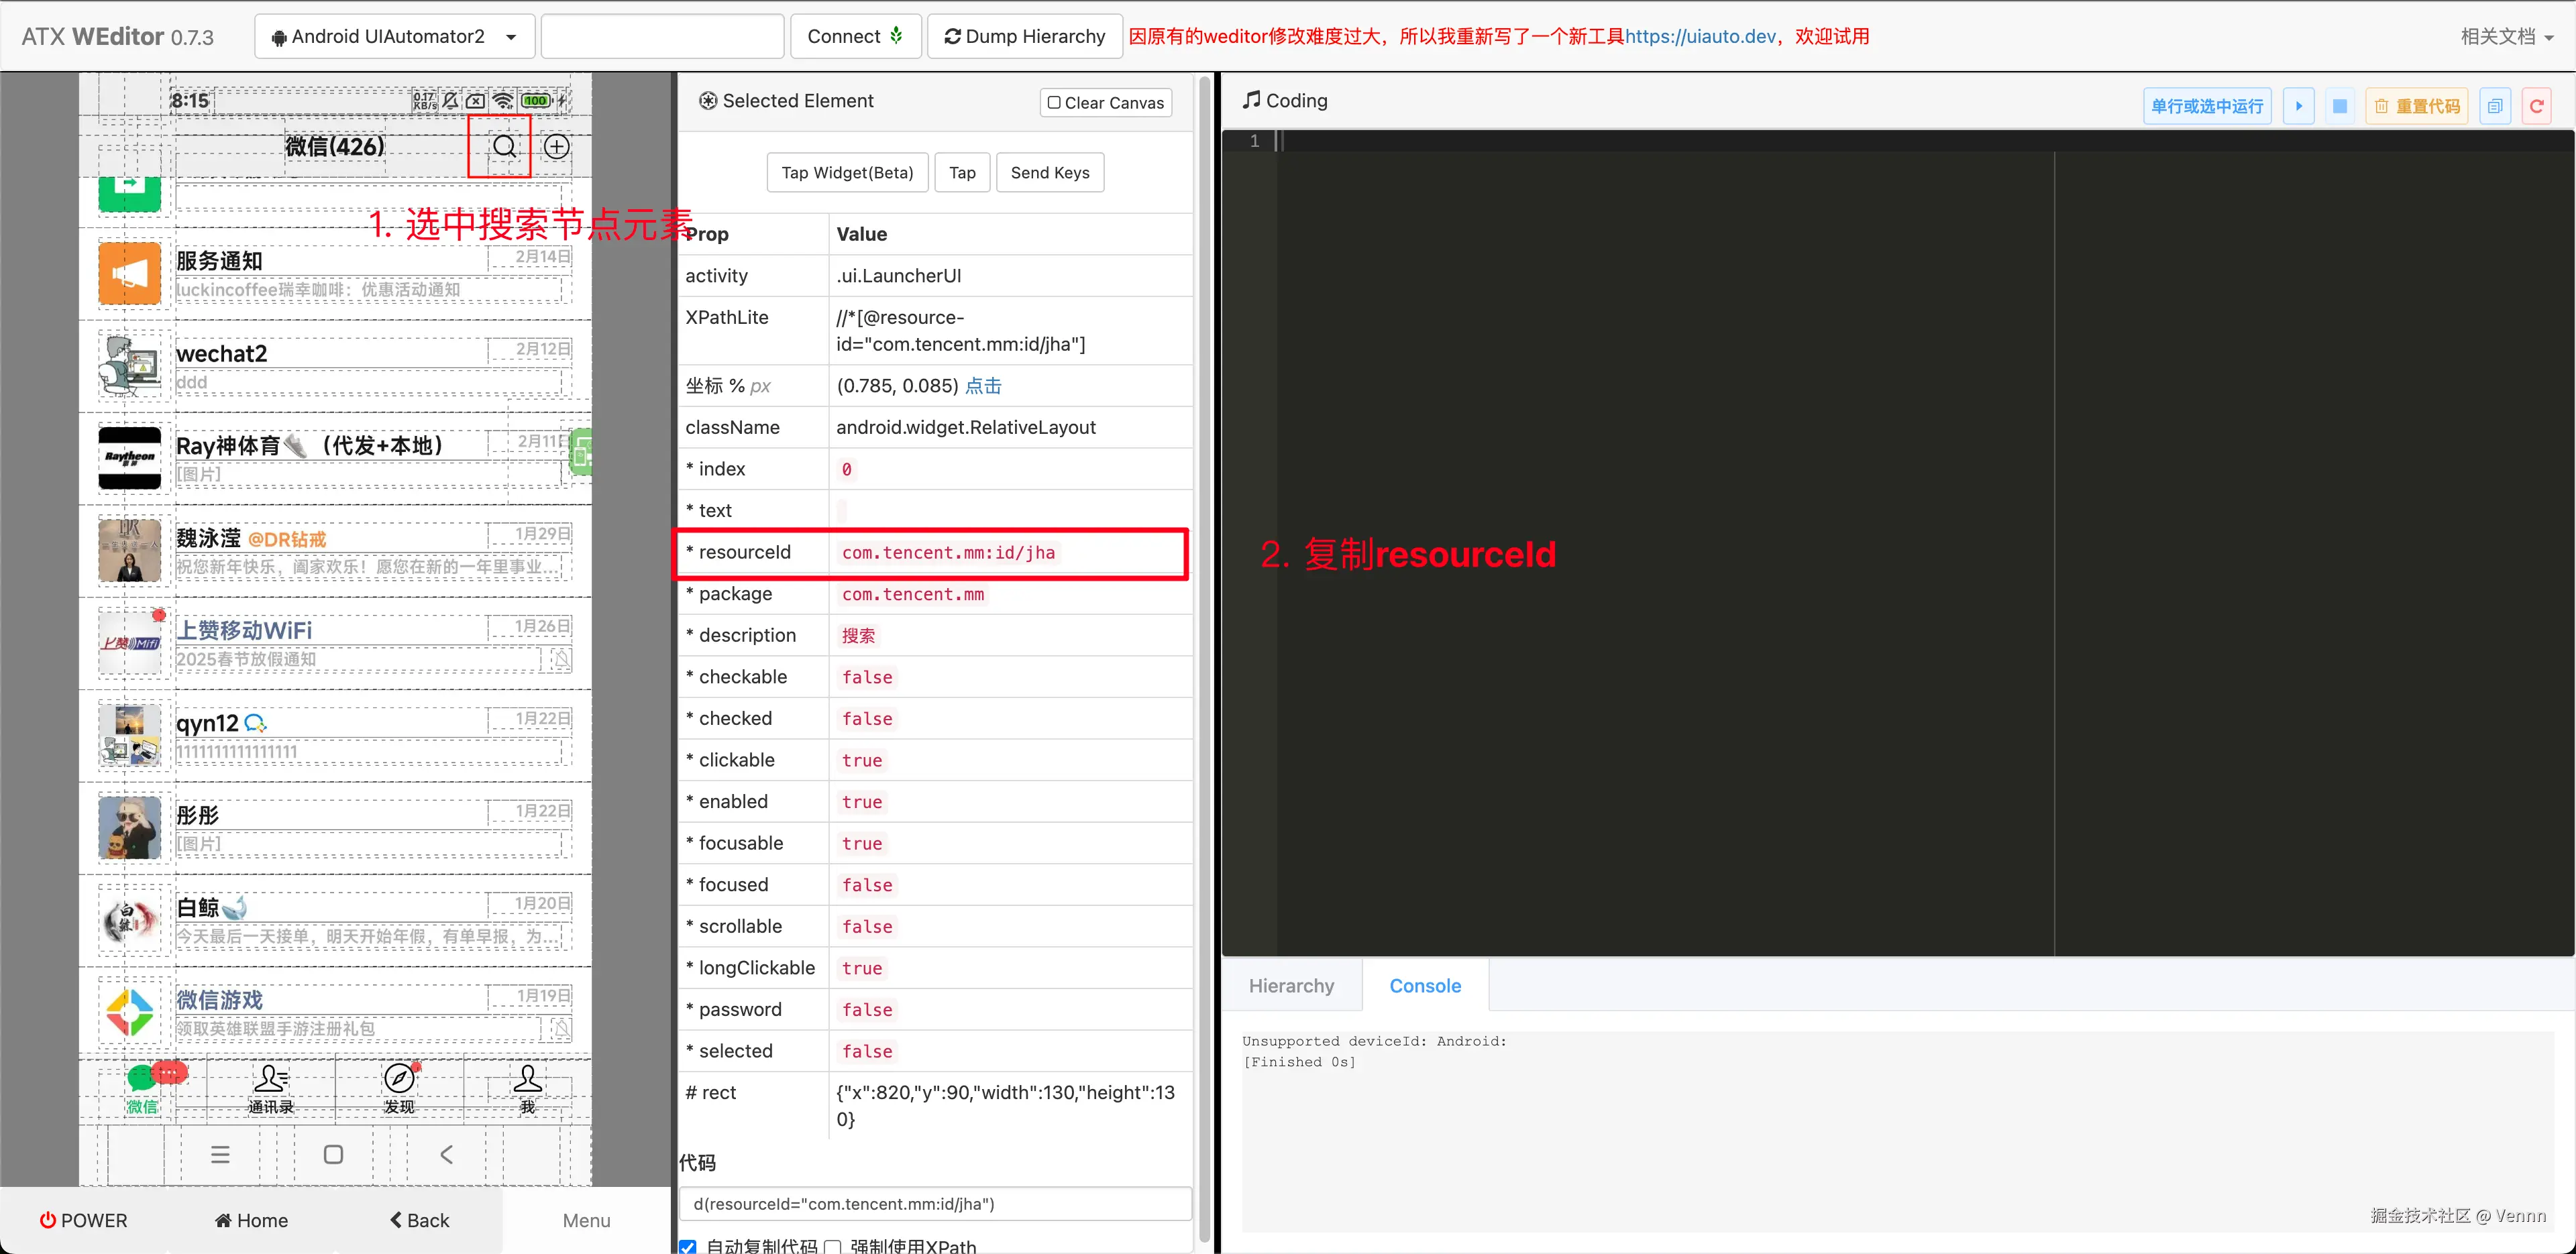Click the stop execution square icon
2576x1254 pixels.
point(2339,106)
